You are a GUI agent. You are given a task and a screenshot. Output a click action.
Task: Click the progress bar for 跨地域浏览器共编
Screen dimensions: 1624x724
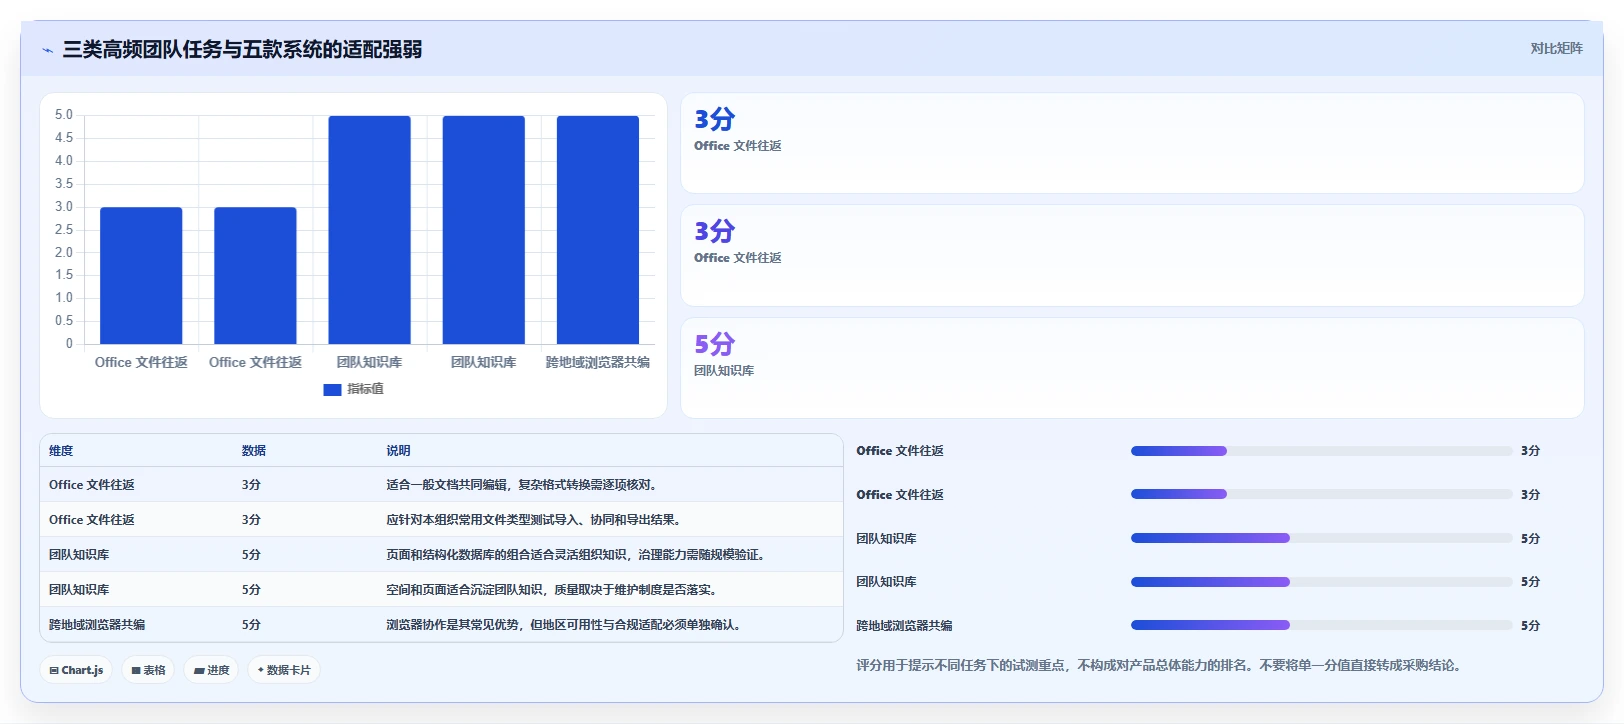1321,625
